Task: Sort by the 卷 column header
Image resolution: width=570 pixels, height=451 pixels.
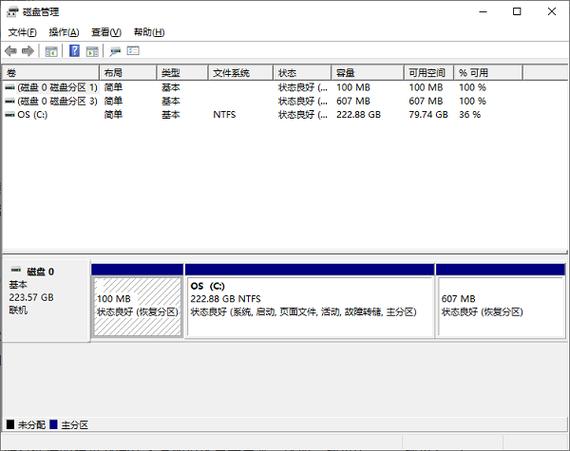Action: point(51,73)
